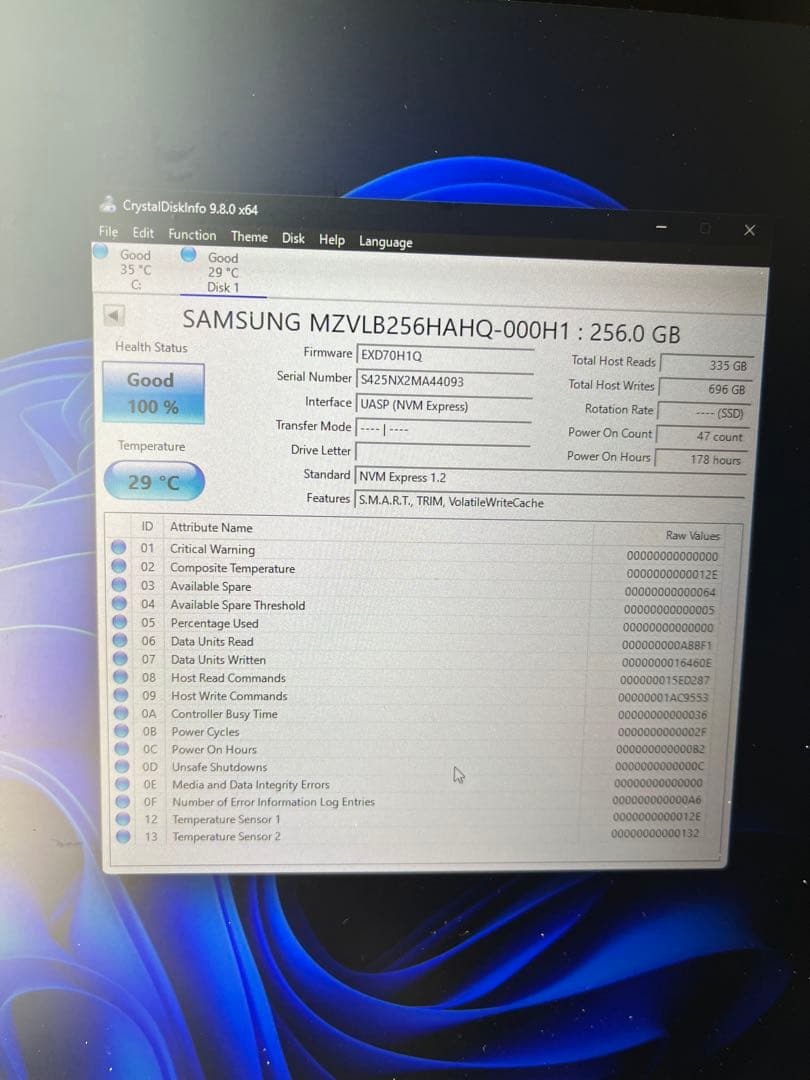The image size is (810, 1080).
Task: Click status dot of Available Spare Threshold row
Action: tap(120, 603)
